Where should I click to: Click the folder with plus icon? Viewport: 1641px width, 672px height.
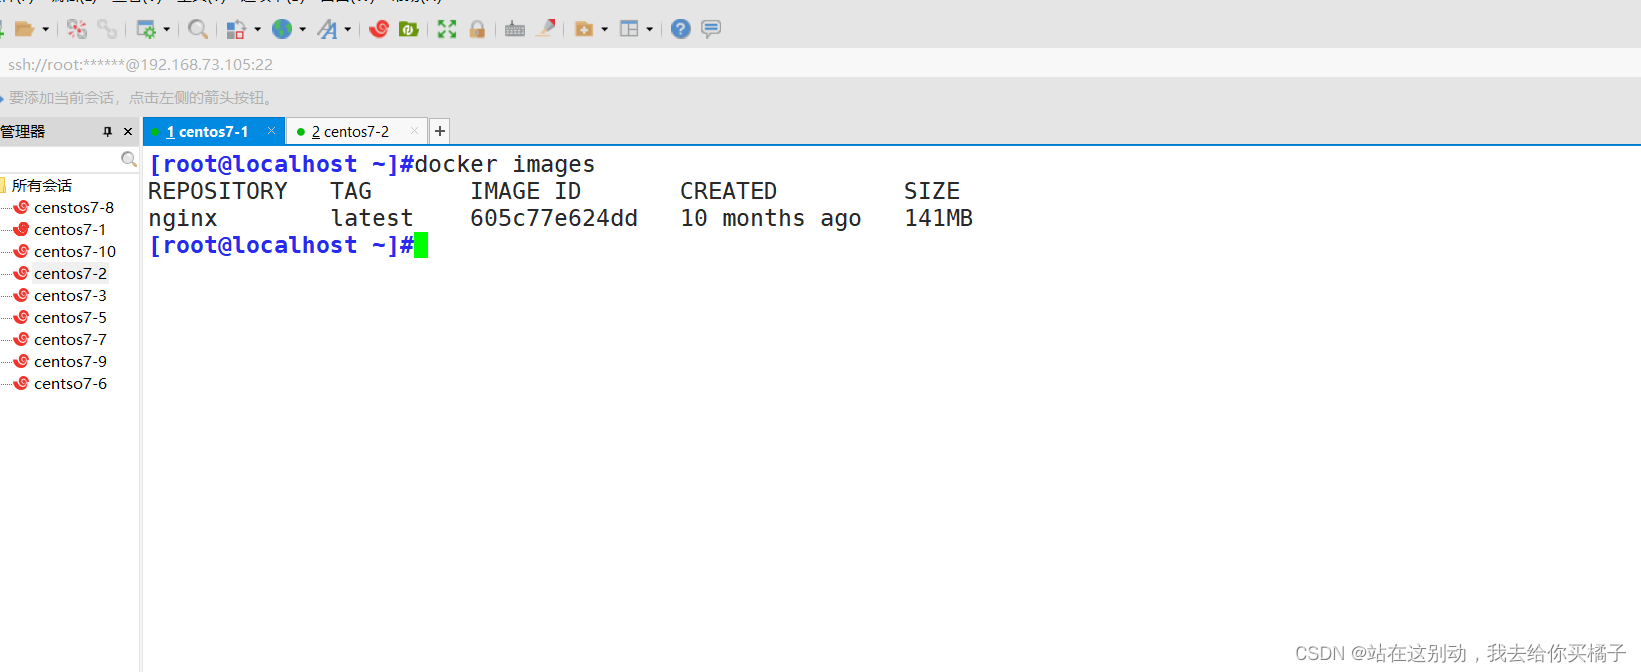(584, 29)
